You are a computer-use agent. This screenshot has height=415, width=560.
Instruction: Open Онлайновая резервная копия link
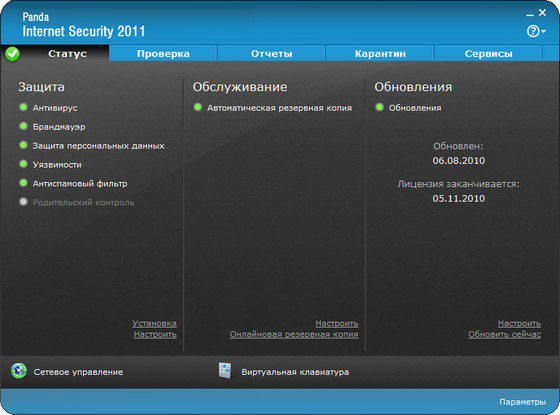(294, 334)
